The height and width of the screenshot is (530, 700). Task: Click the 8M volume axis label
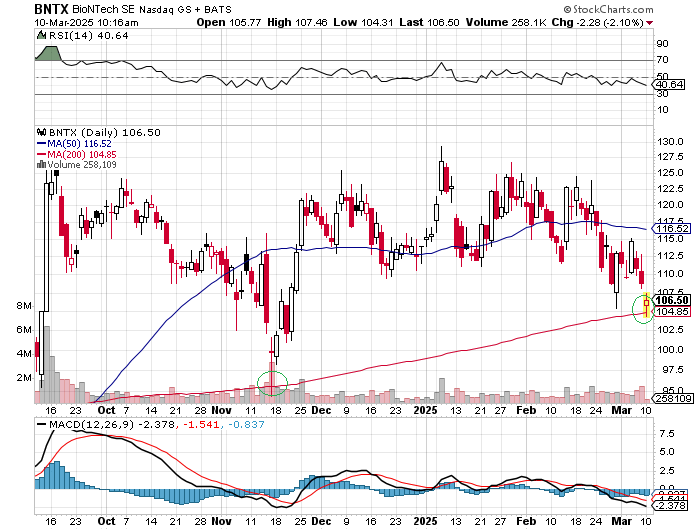point(24,306)
